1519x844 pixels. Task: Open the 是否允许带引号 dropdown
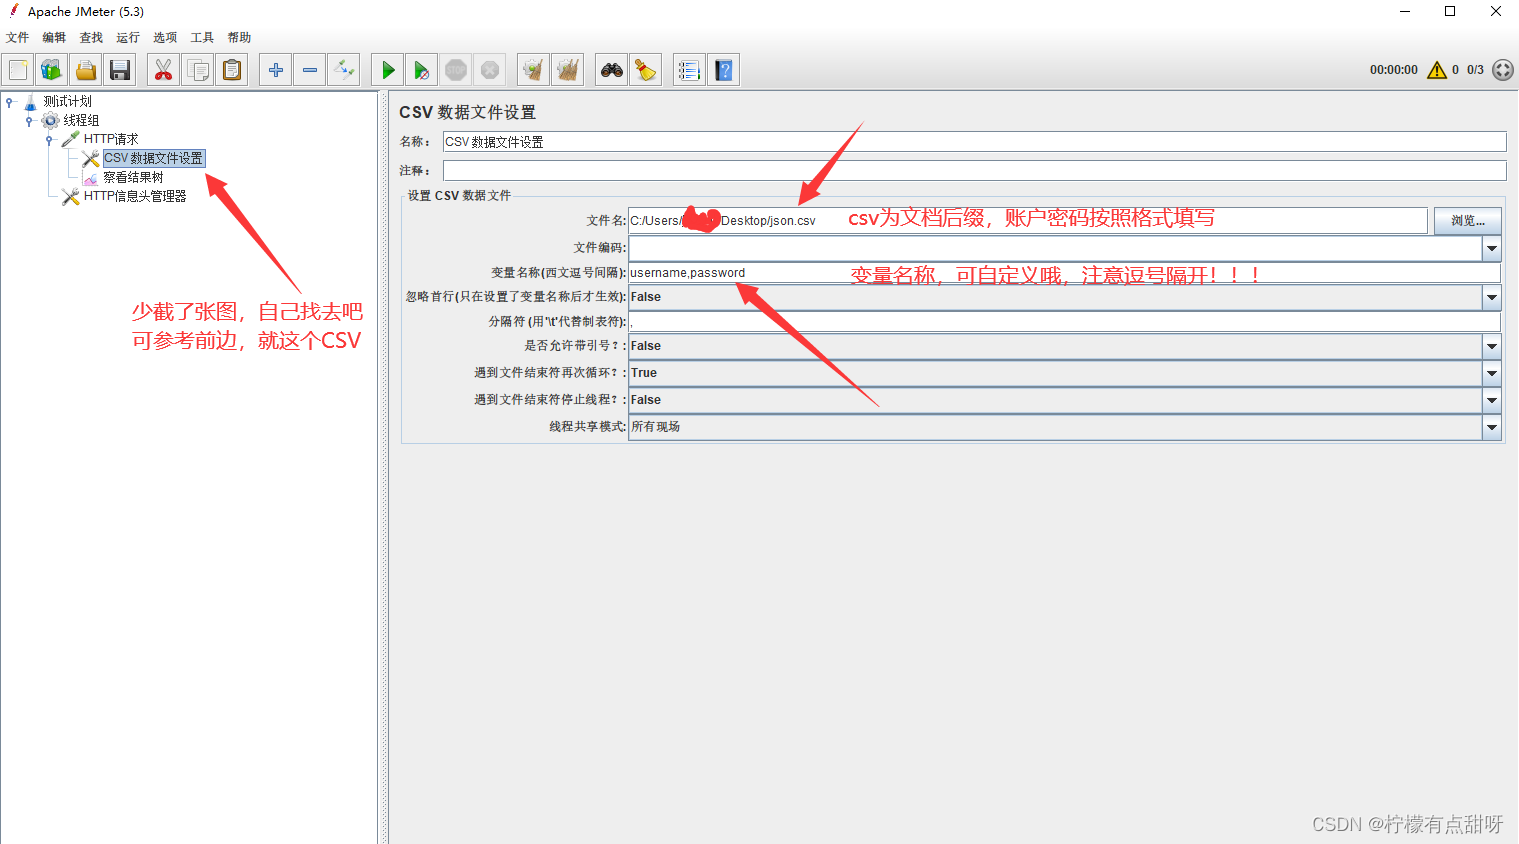click(x=1492, y=346)
